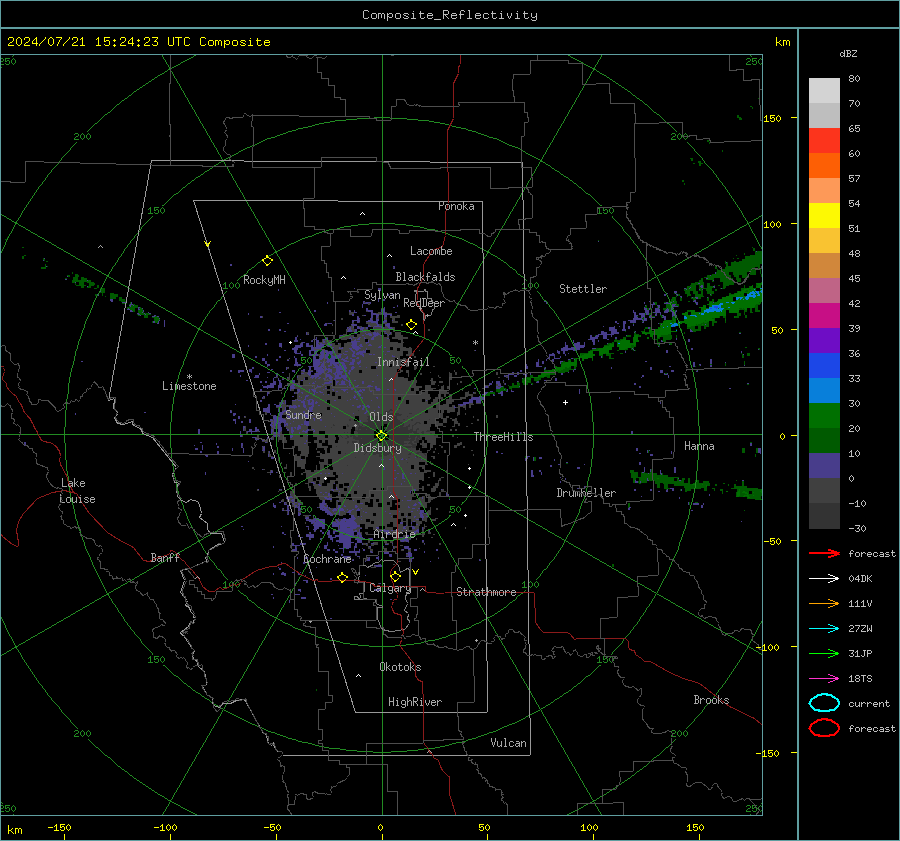900x841 pixels.
Task: Click the legend dBZ value label 80
Action: (854, 78)
